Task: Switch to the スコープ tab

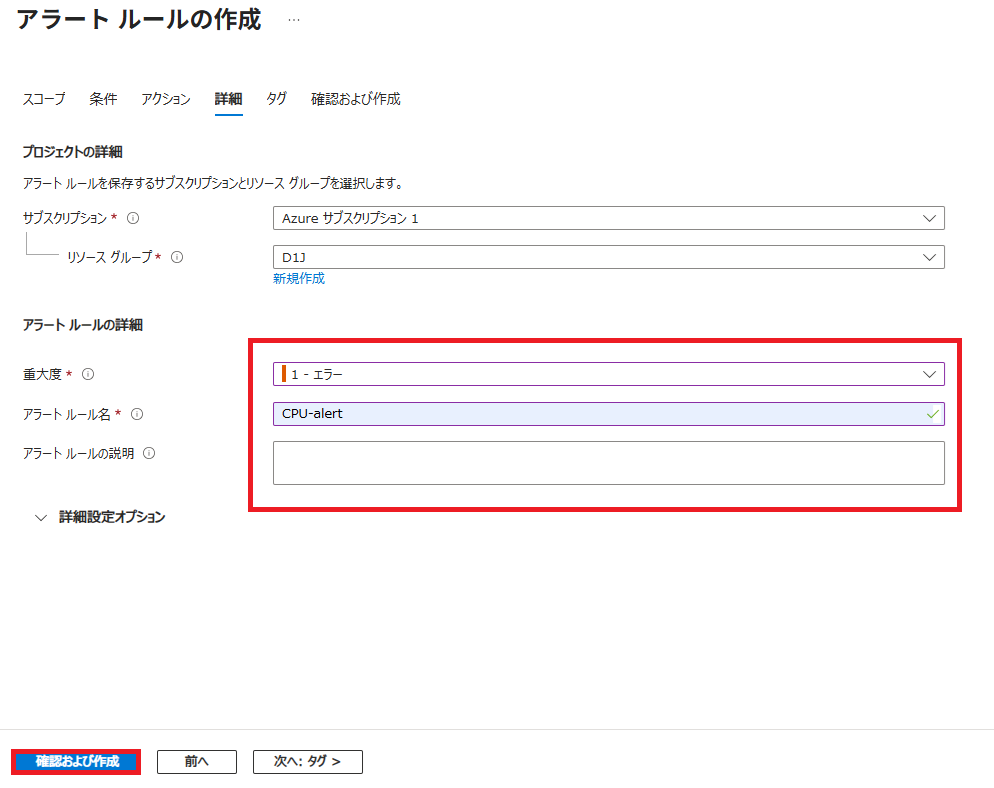Action: coord(44,99)
